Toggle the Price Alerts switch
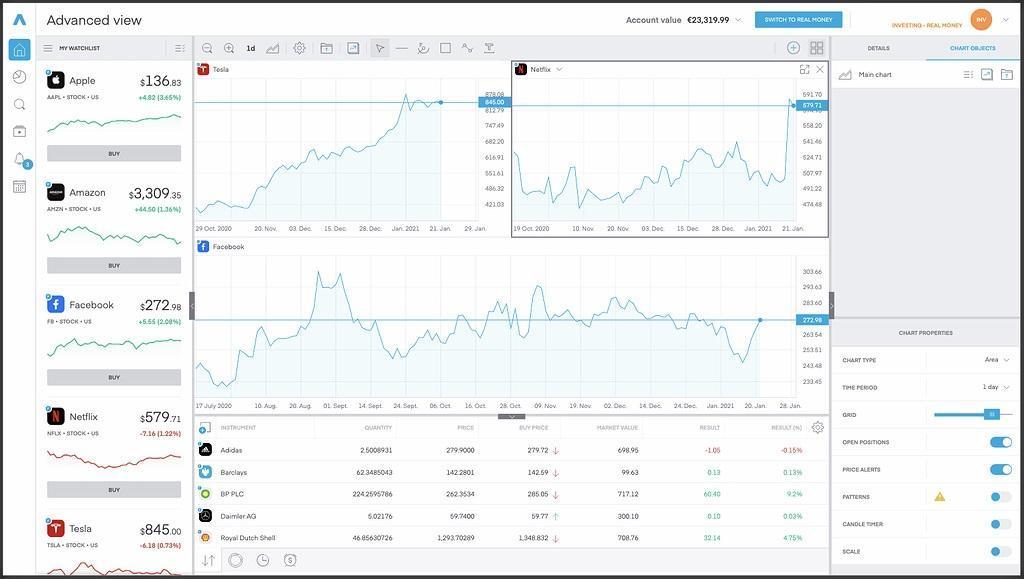1024x579 pixels. (x=1000, y=470)
